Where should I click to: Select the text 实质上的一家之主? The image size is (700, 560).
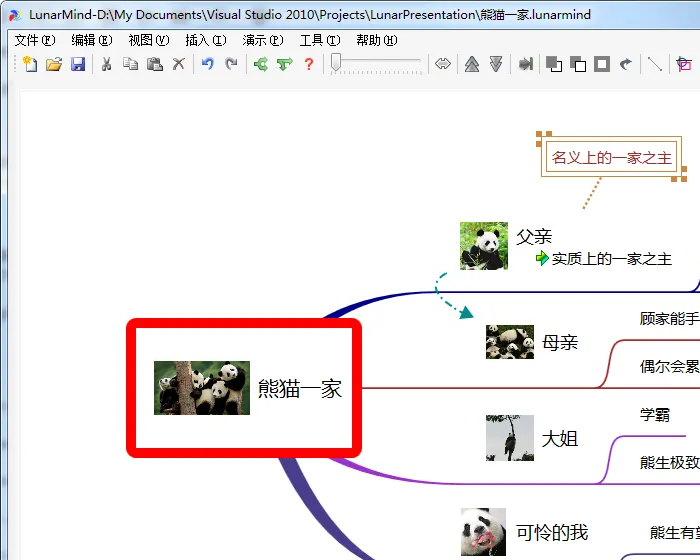[x=612, y=259]
